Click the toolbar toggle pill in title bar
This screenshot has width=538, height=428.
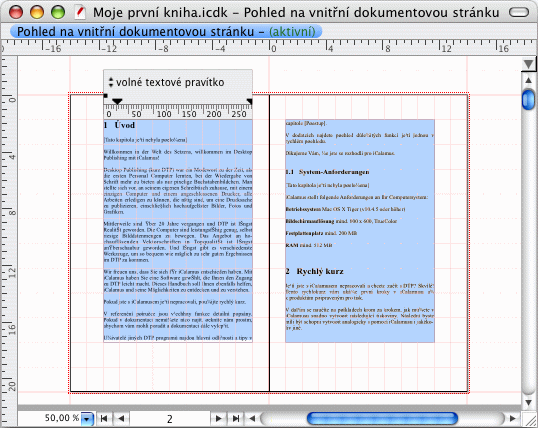(x=519, y=12)
